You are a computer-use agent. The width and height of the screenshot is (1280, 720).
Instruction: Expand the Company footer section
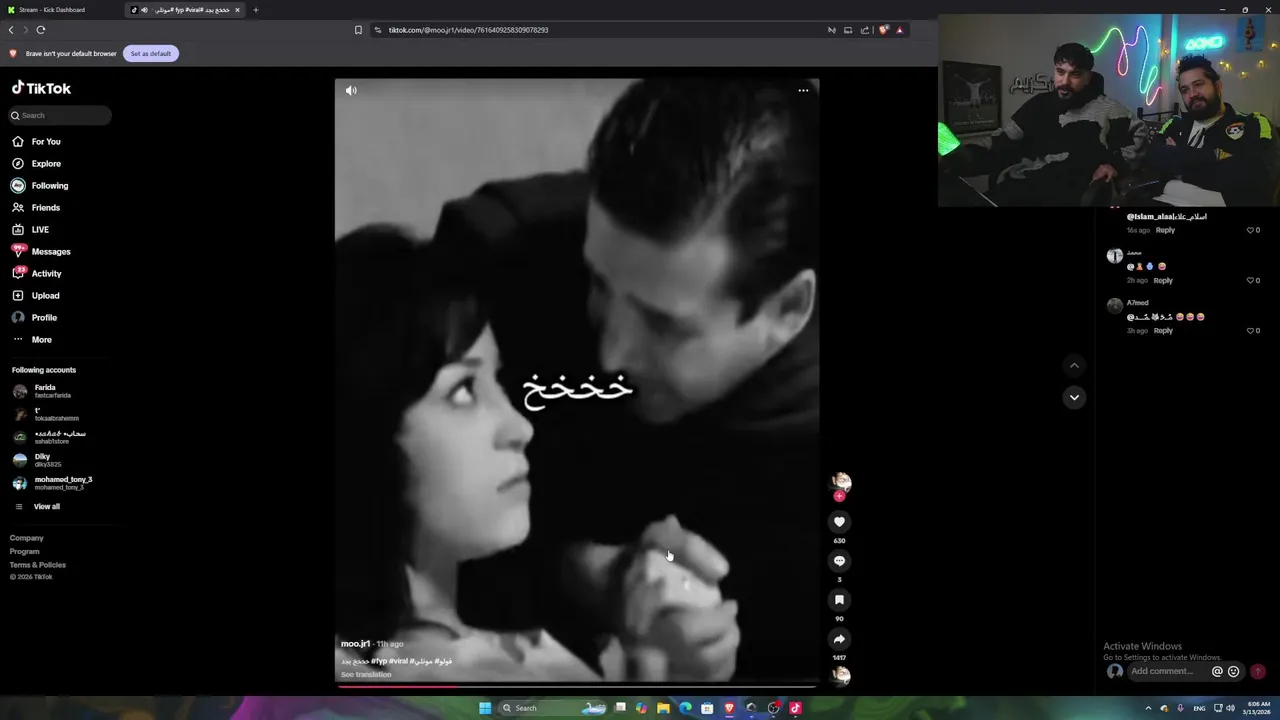tap(27, 538)
